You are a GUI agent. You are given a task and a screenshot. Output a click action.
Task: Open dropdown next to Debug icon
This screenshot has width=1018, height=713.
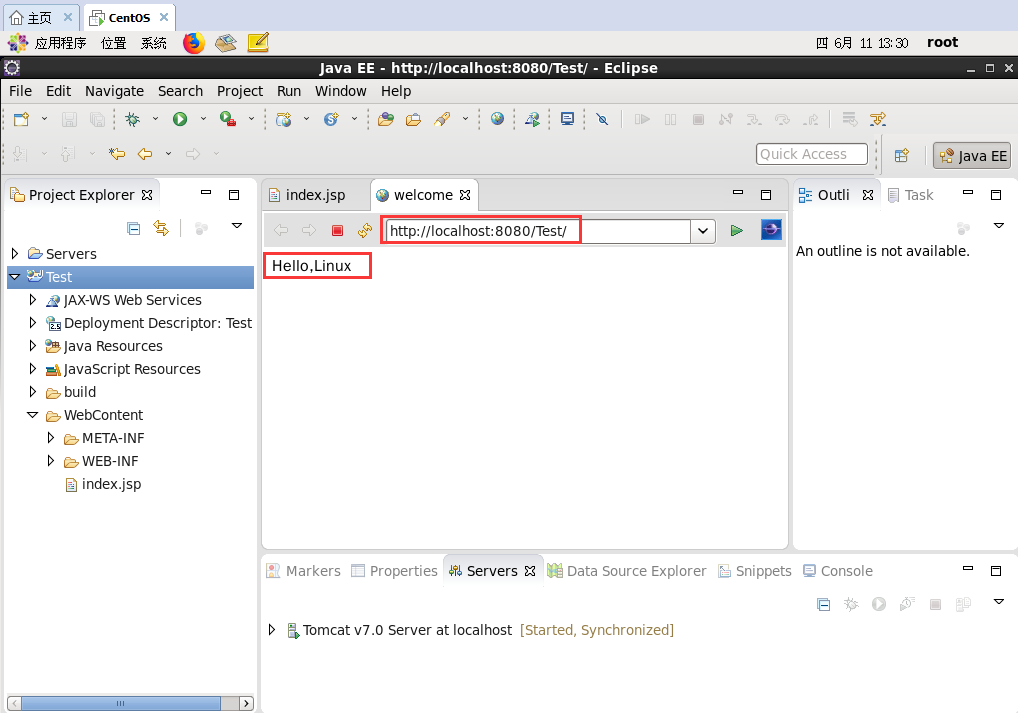pyautogui.click(x=155, y=119)
